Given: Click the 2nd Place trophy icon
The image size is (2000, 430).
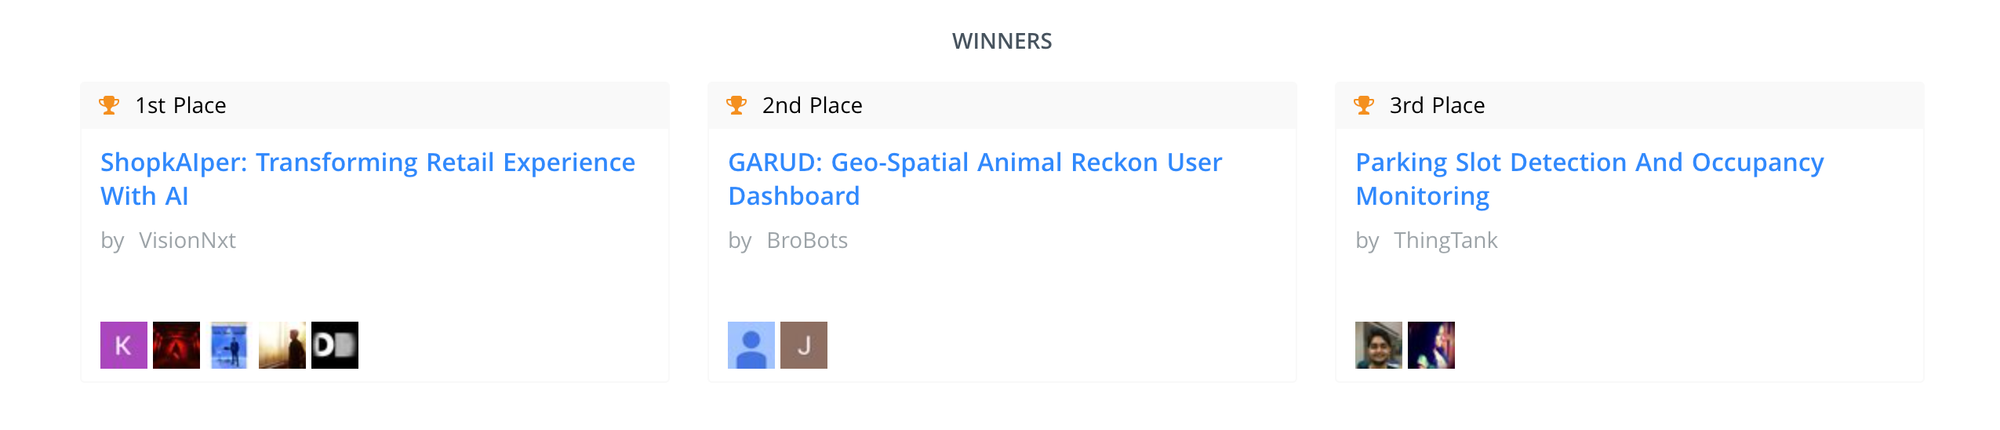Looking at the screenshot, I should (x=737, y=105).
